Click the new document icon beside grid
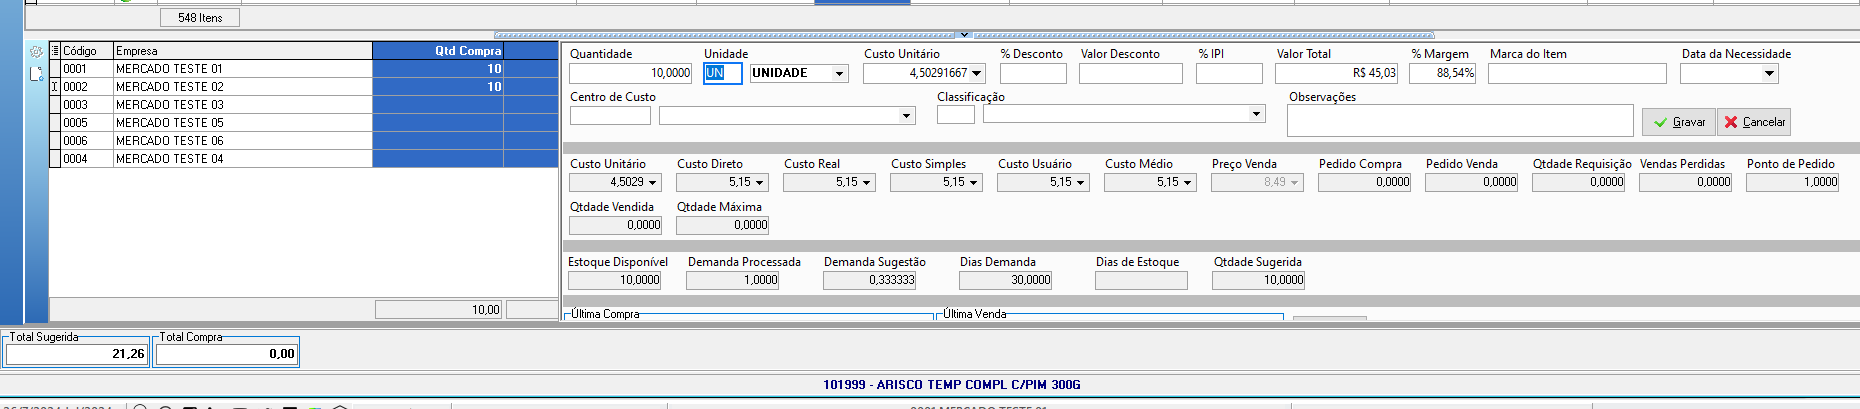Viewport: 1860px width, 409px height. 36,74
